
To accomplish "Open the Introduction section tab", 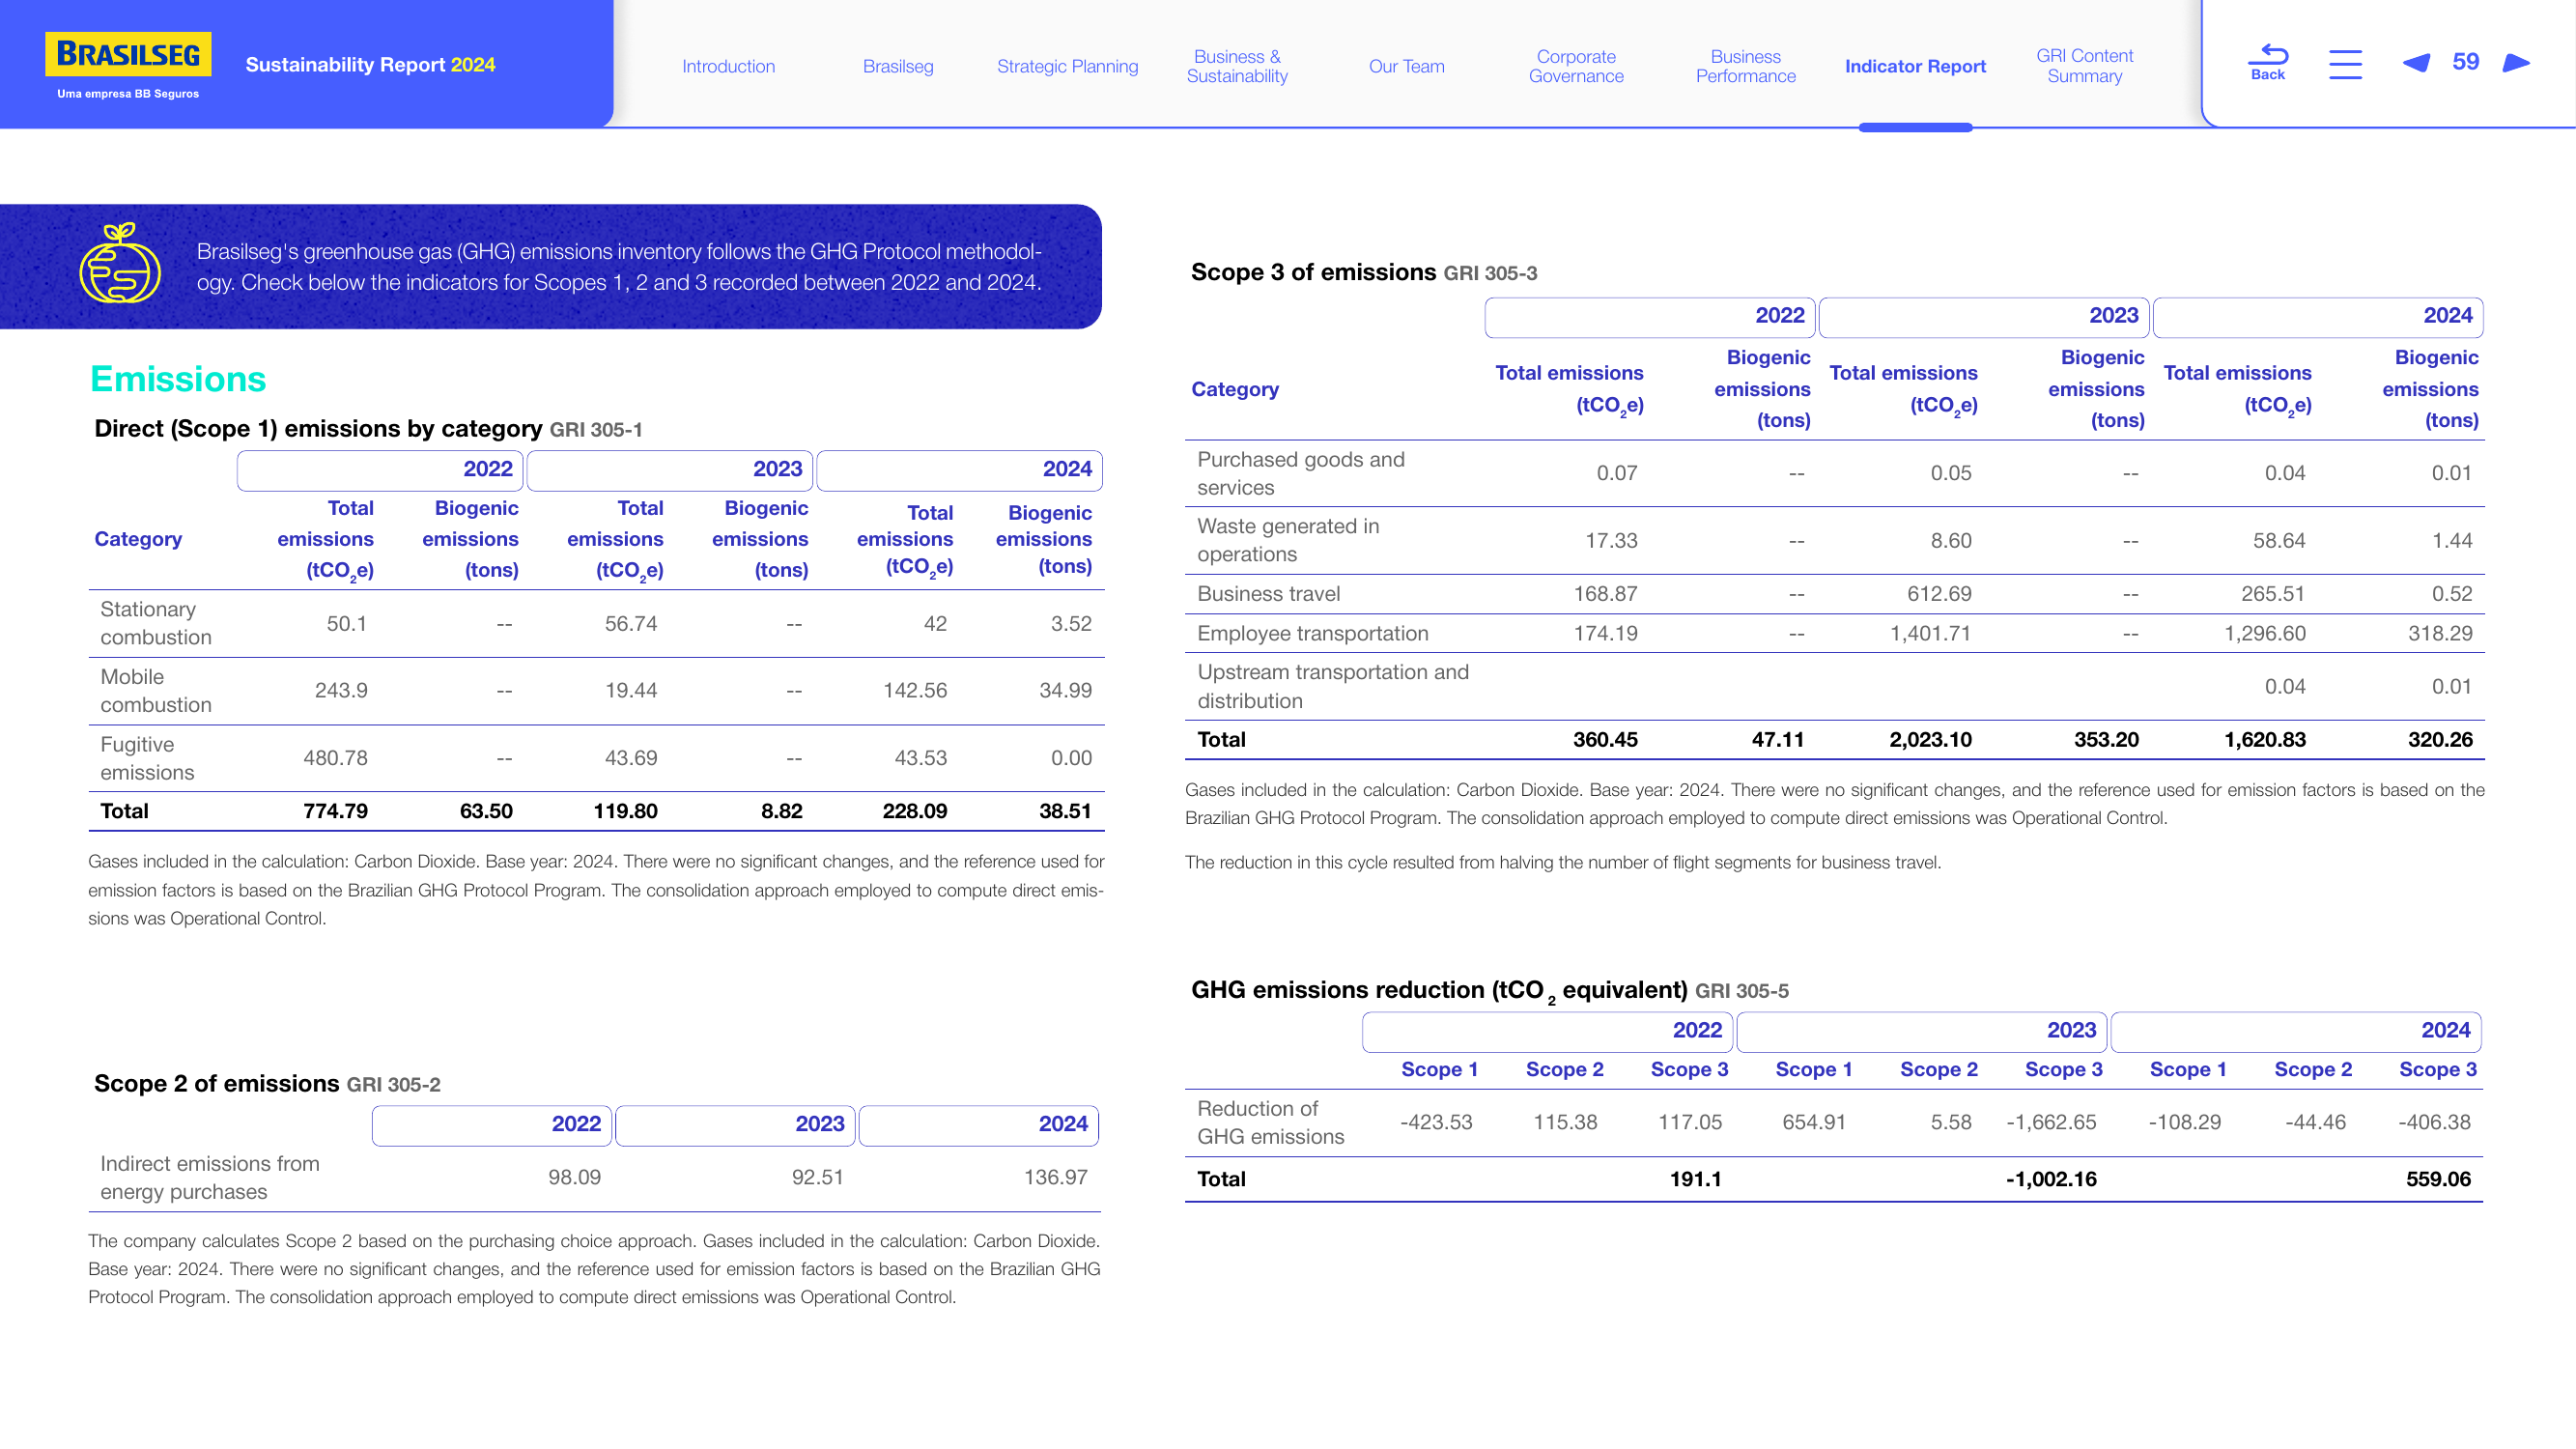I will pos(728,66).
